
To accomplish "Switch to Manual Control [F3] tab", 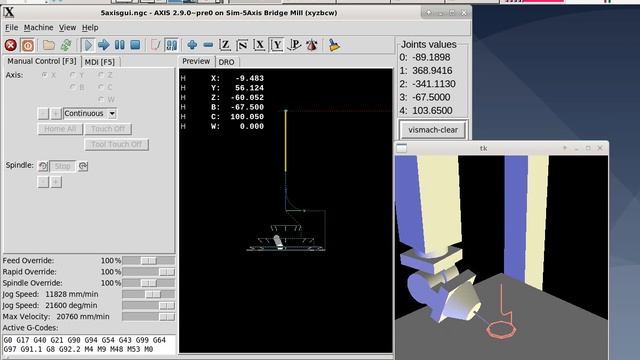I will coord(42,61).
